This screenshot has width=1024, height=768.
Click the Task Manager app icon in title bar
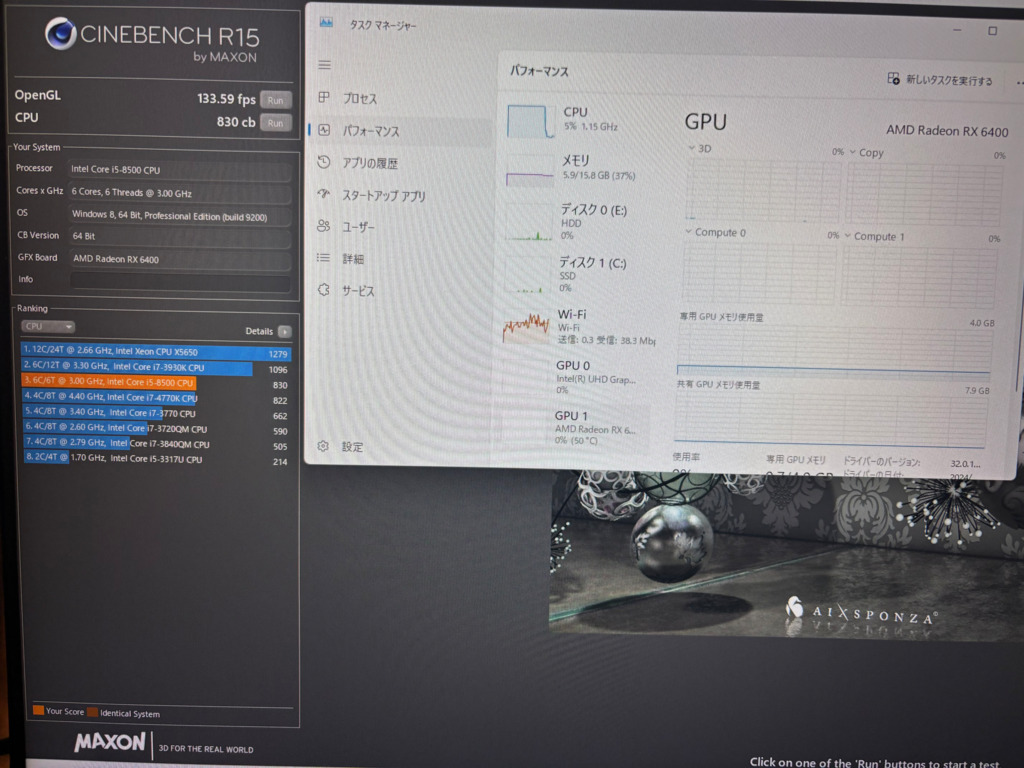326,23
